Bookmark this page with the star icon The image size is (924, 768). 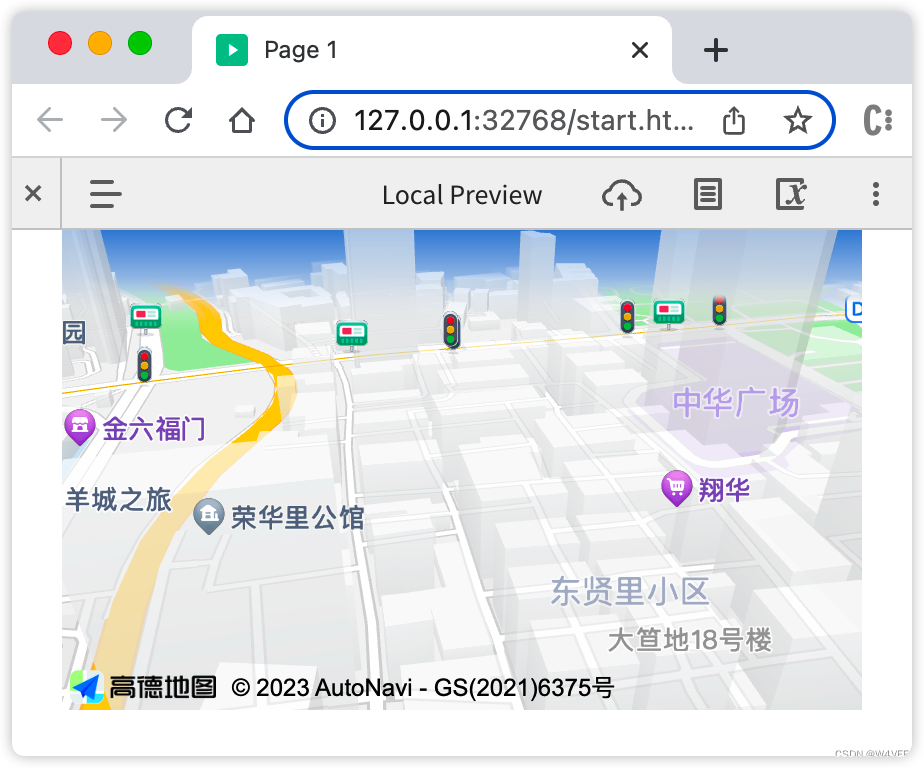coord(797,121)
